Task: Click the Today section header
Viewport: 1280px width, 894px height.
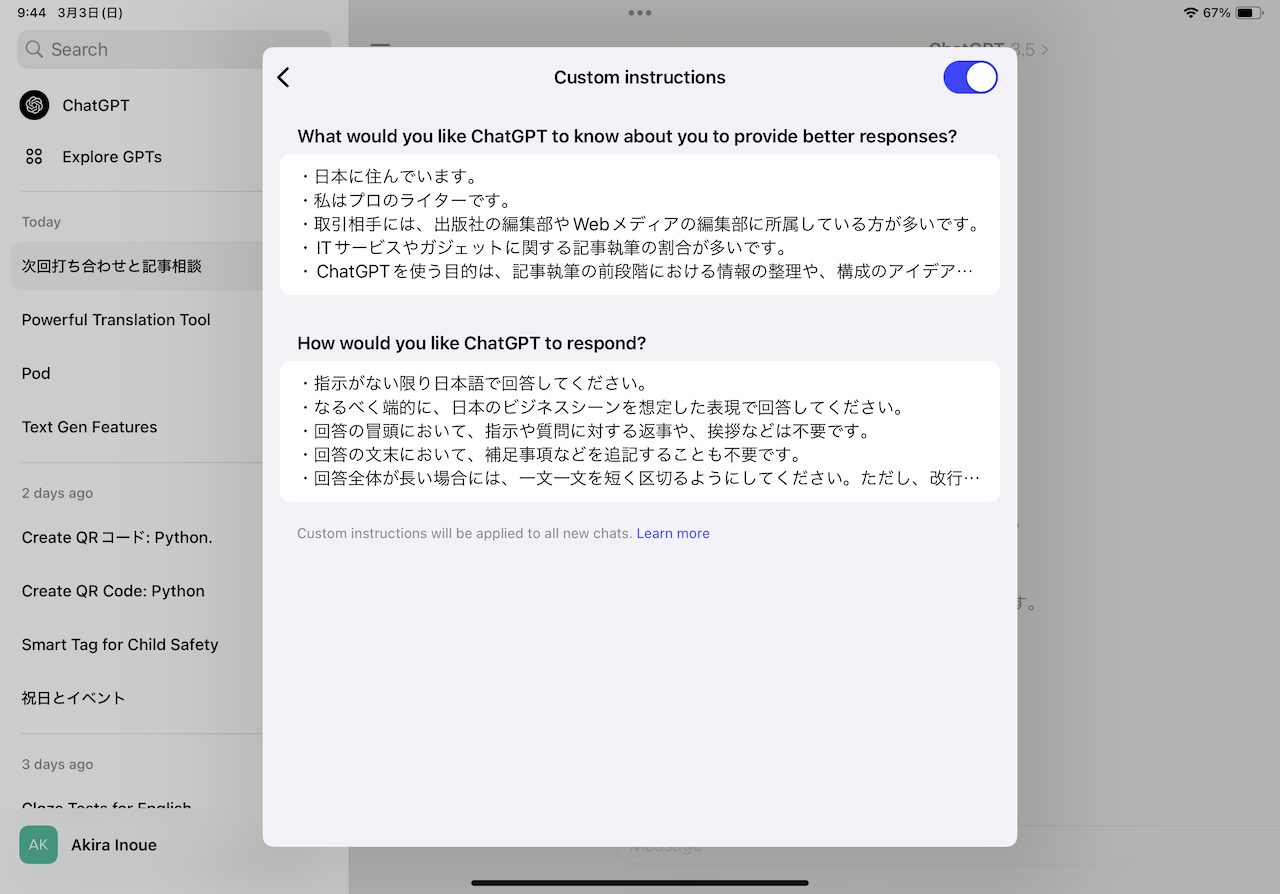Action: click(x=41, y=222)
